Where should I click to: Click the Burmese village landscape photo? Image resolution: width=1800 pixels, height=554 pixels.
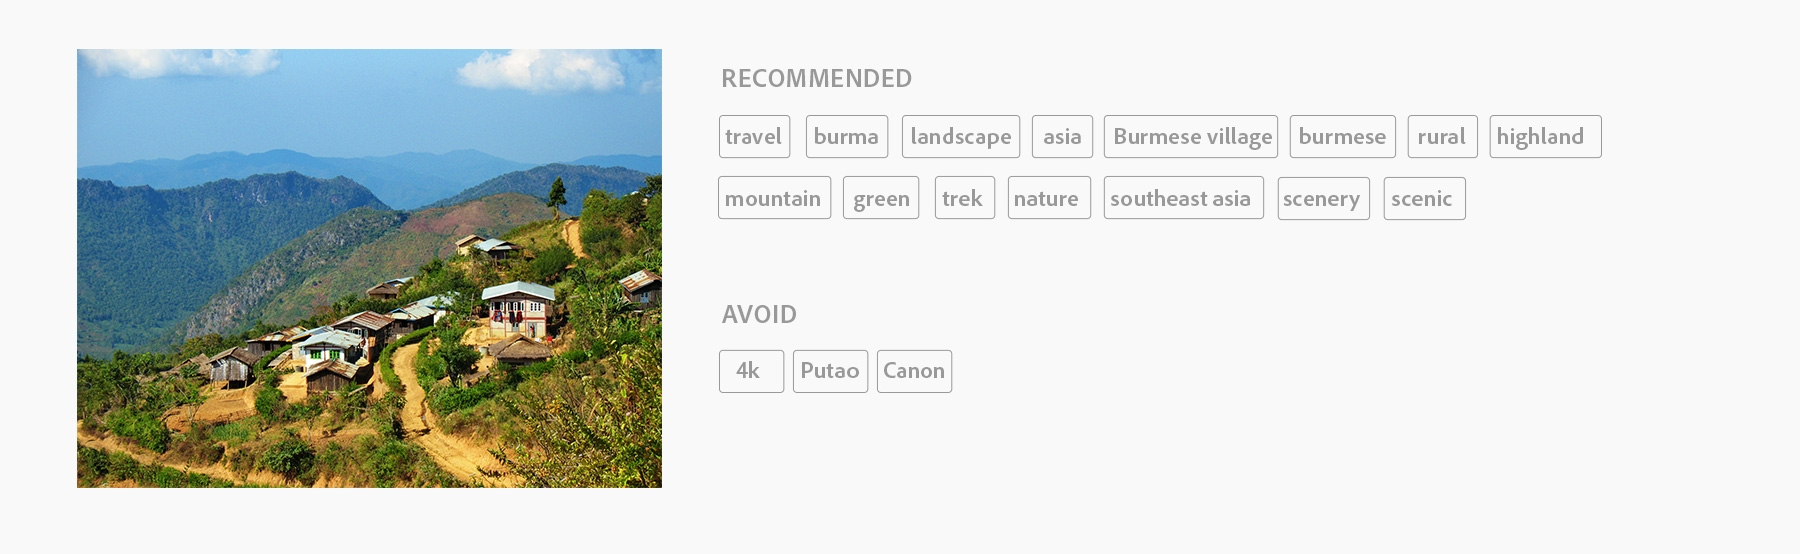tap(369, 268)
